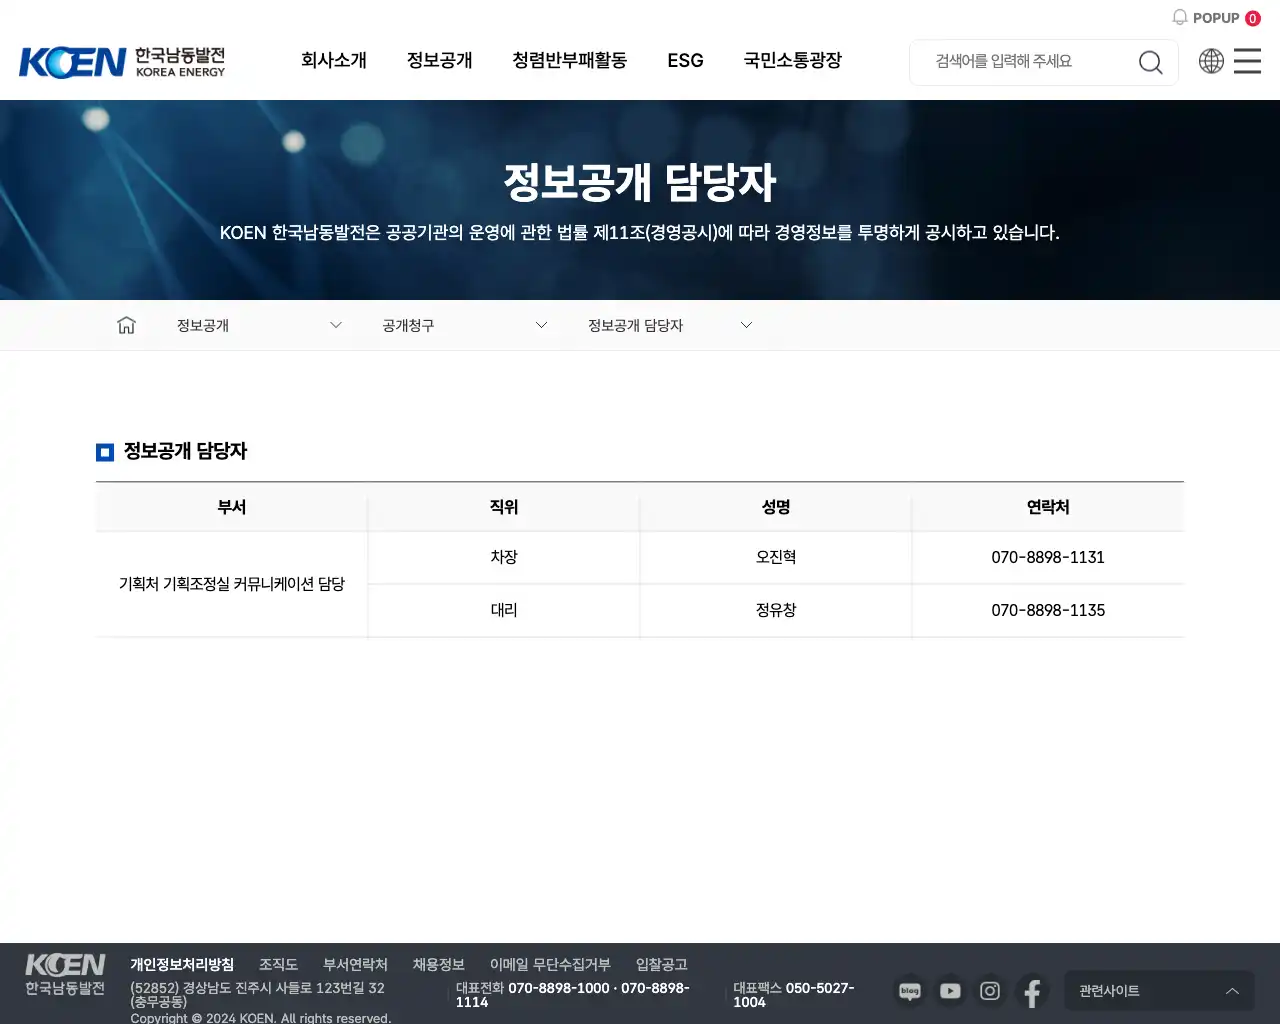Open the 회사소개 menu

pos(334,61)
